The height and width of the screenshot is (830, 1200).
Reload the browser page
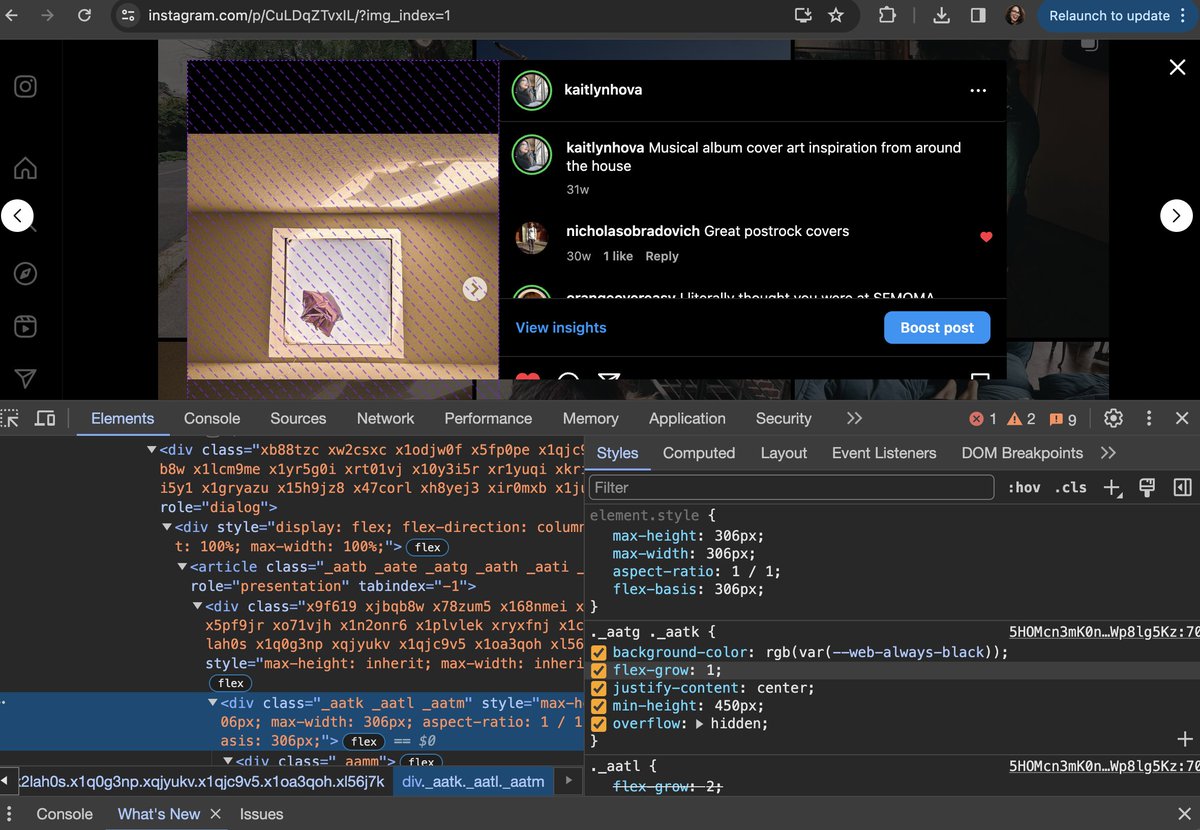pos(85,15)
